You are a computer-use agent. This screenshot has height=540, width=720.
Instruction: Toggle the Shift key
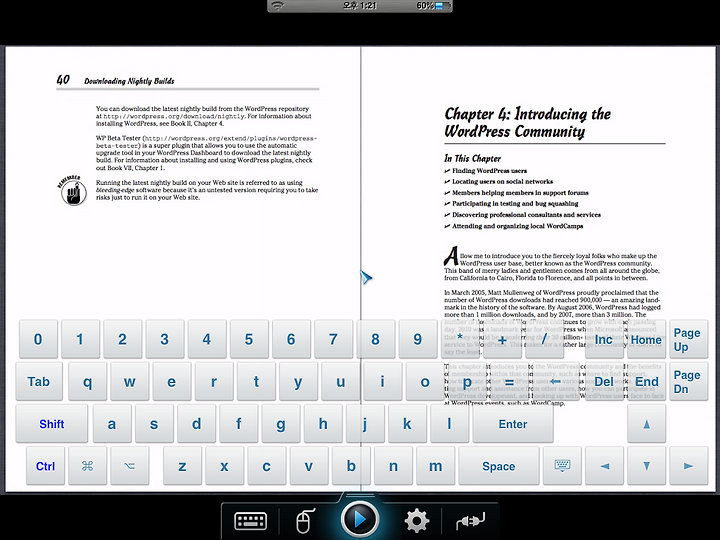51,424
